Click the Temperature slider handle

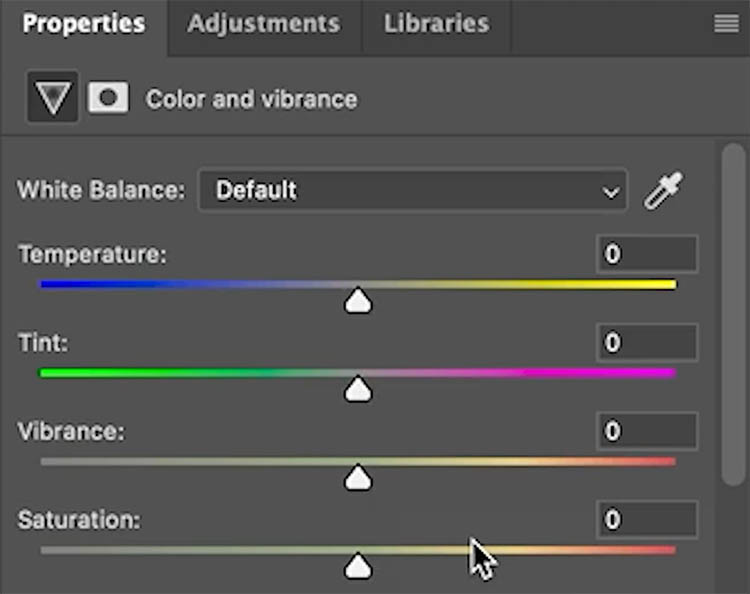358,301
